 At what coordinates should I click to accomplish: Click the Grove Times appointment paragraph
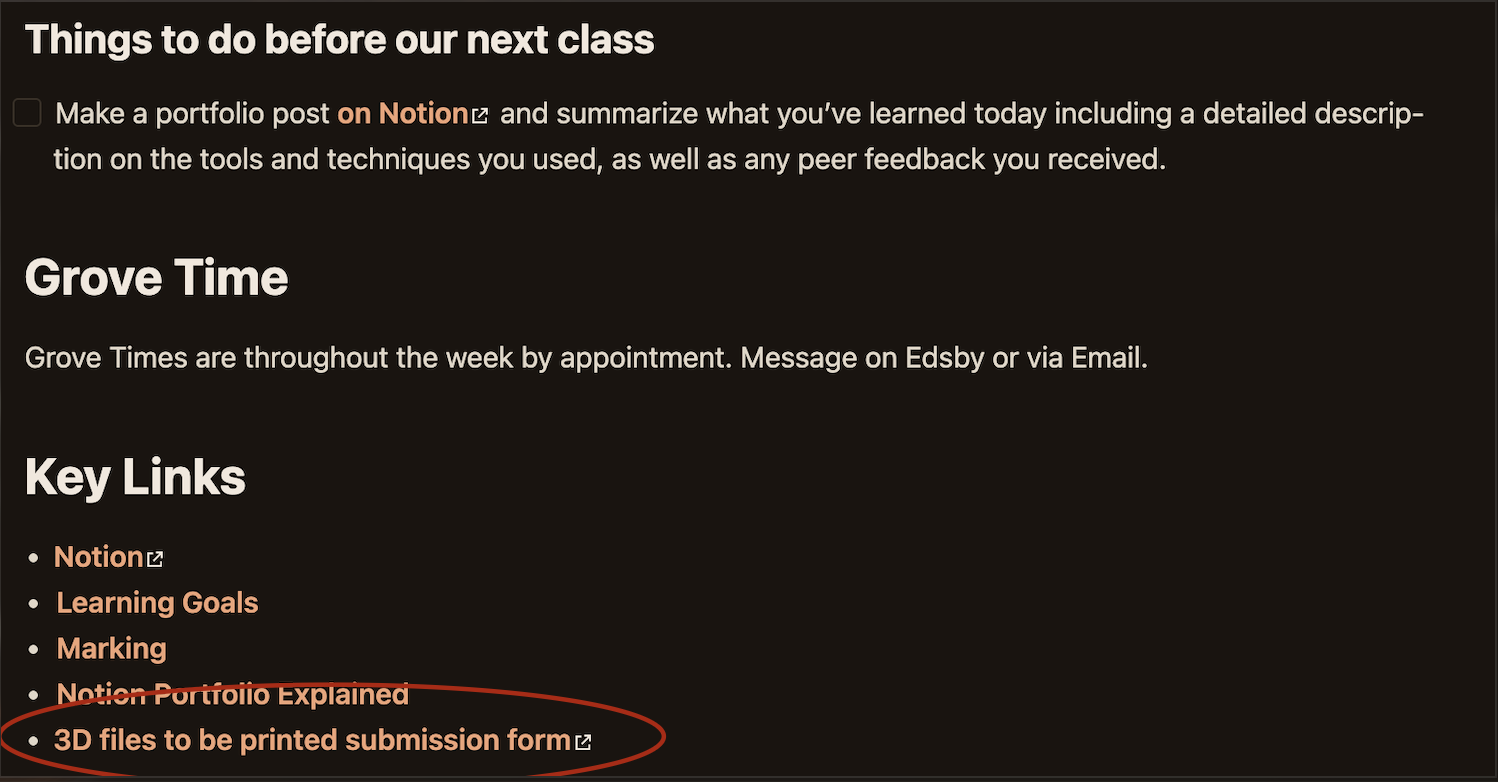coord(586,358)
